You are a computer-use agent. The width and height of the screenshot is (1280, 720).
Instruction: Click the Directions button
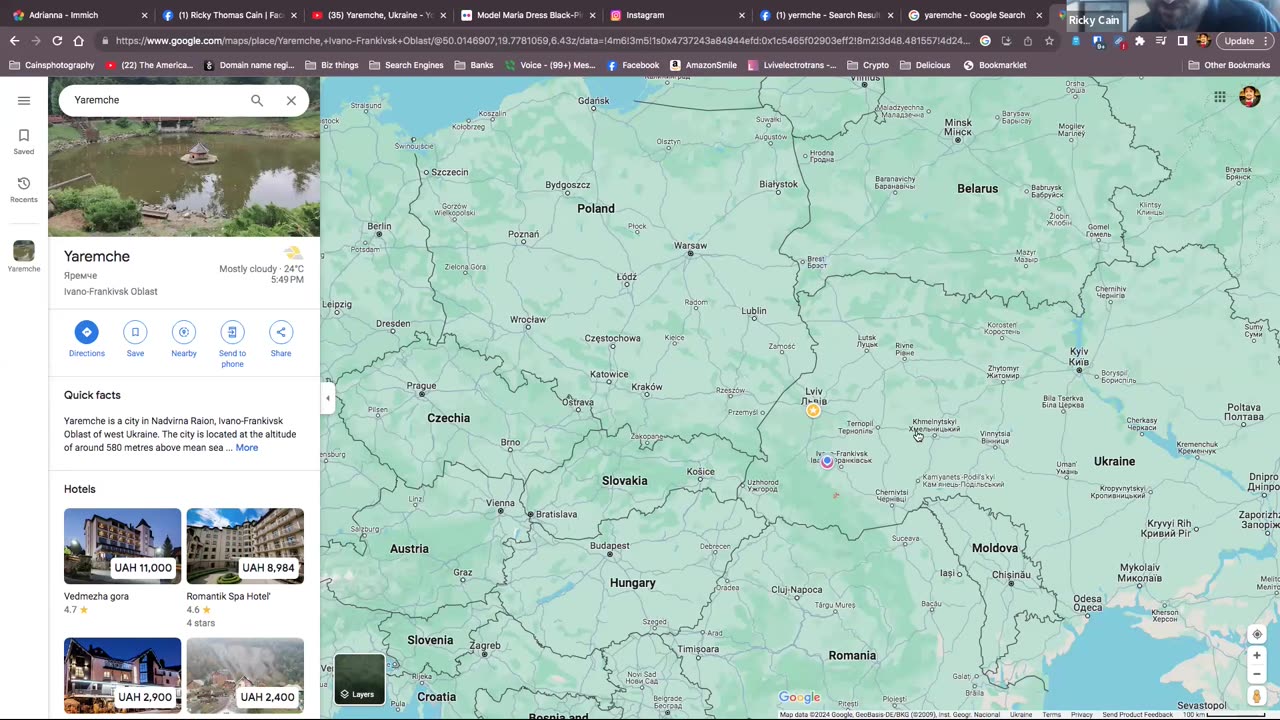pyautogui.click(x=87, y=339)
